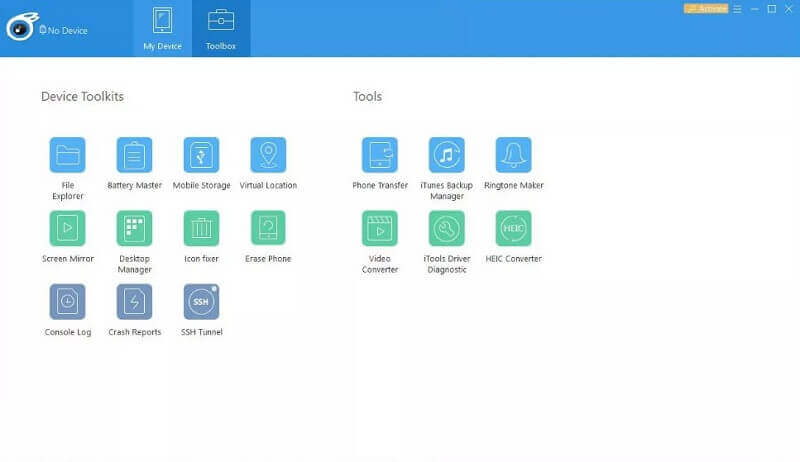Open Video Converter tool

(380, 228)
